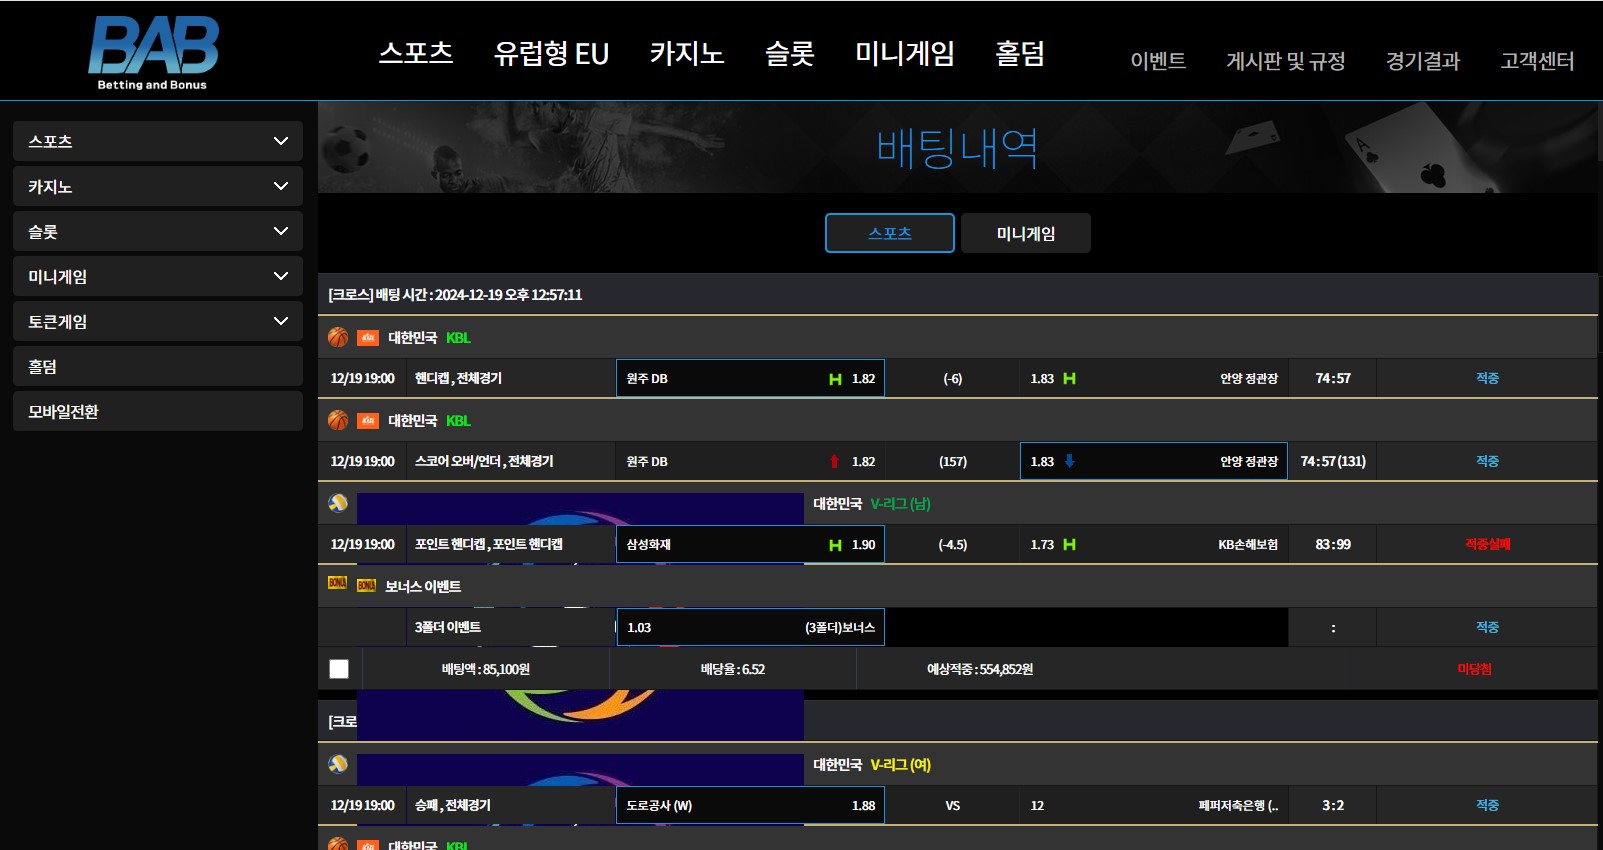Click the 배팅내역 page title banner
Screen dimensions: 1603x850
(x=957, y=148)
